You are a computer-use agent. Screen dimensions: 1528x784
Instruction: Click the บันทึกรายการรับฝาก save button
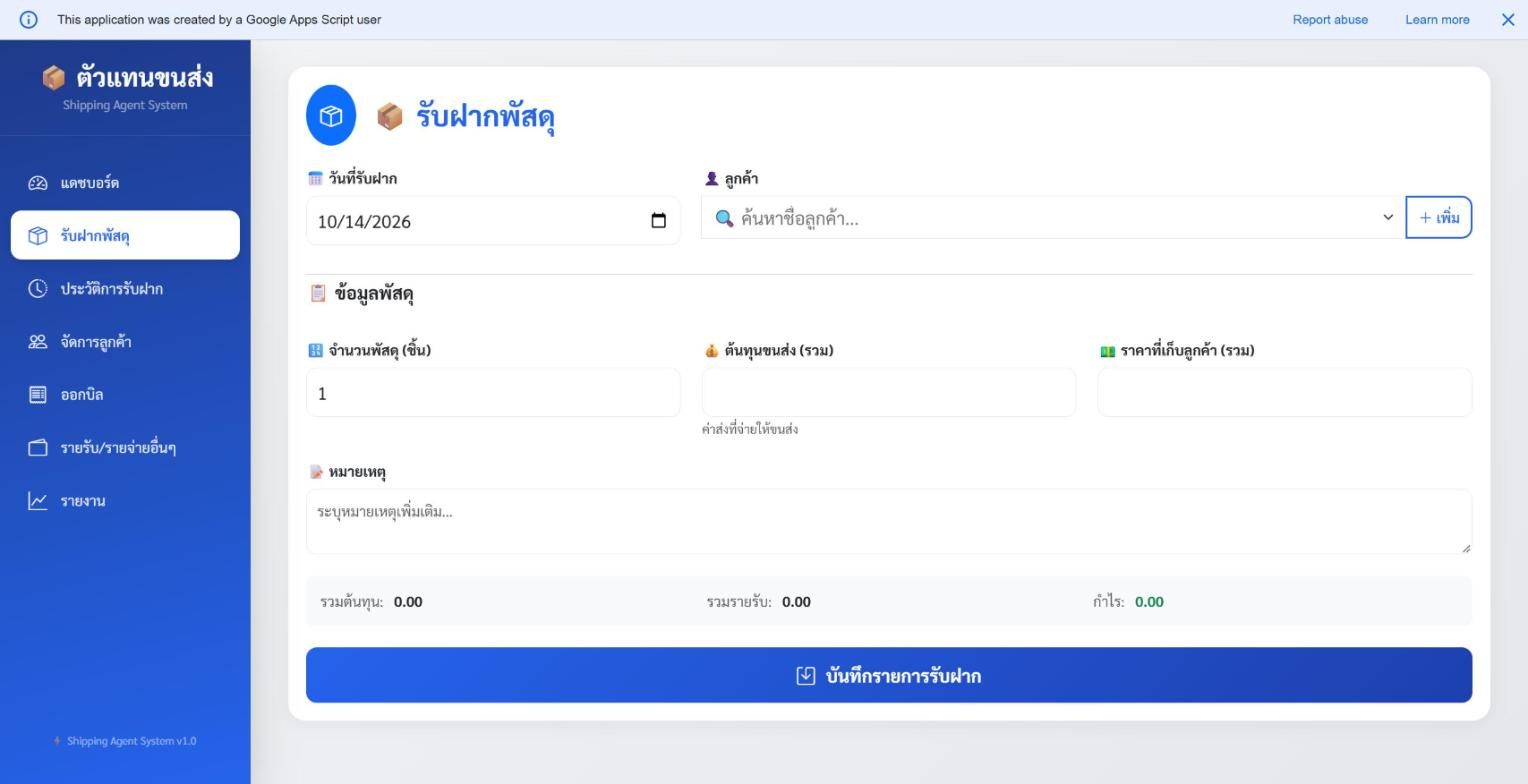[x=889, y=676]
